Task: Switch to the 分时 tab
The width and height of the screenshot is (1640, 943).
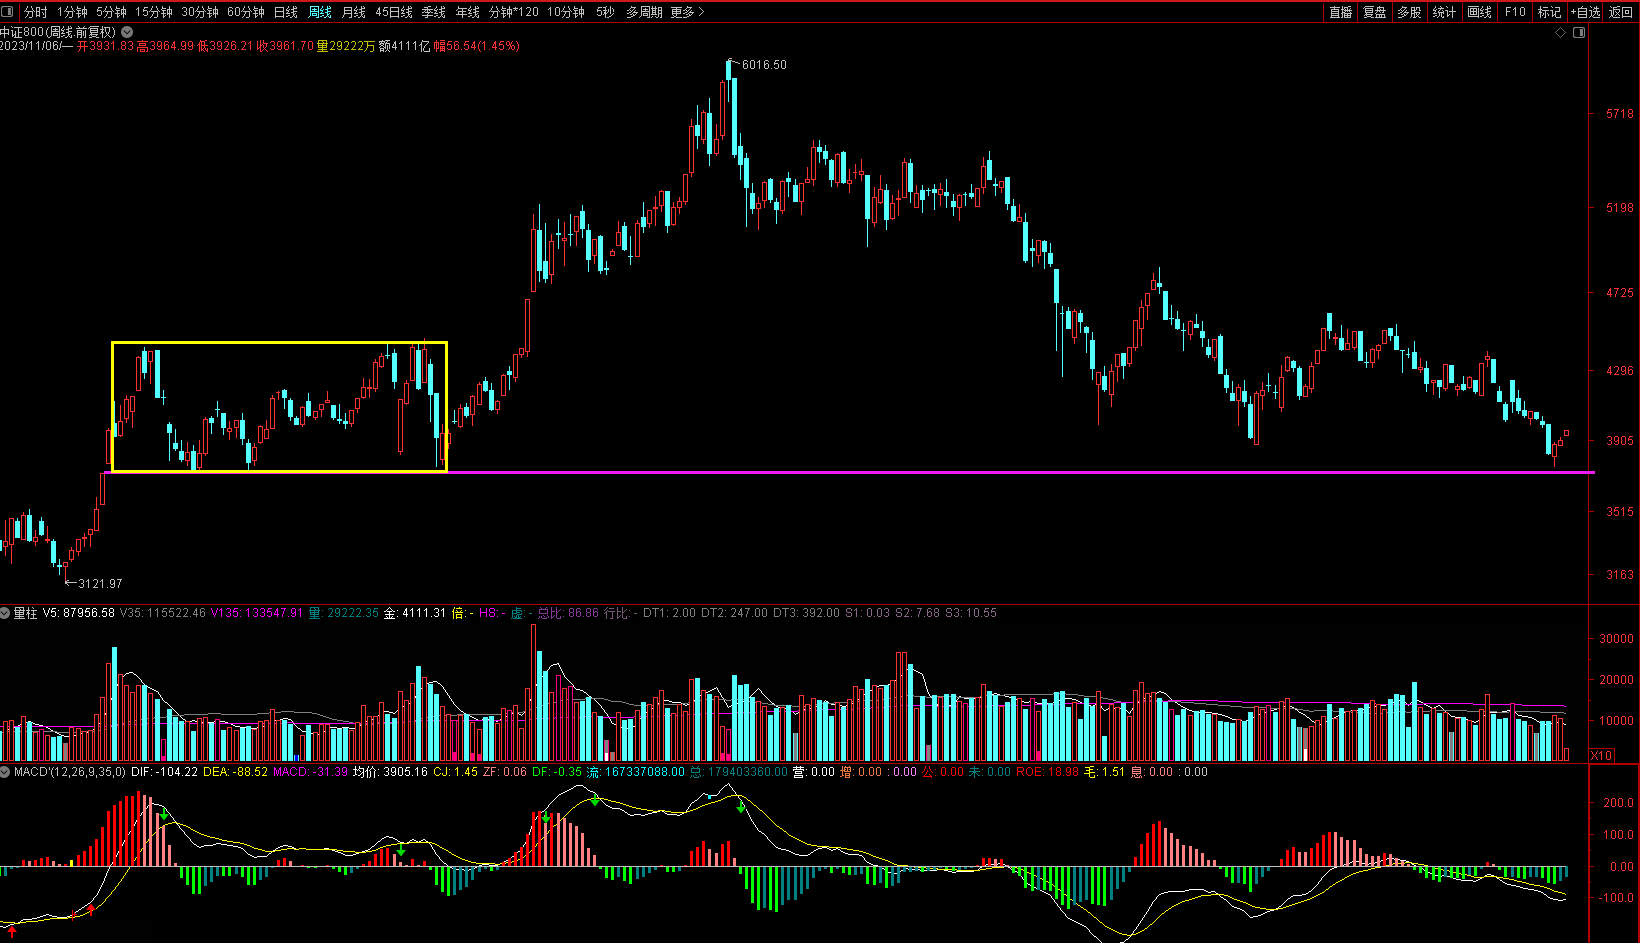Action: (x=35, y=12)
